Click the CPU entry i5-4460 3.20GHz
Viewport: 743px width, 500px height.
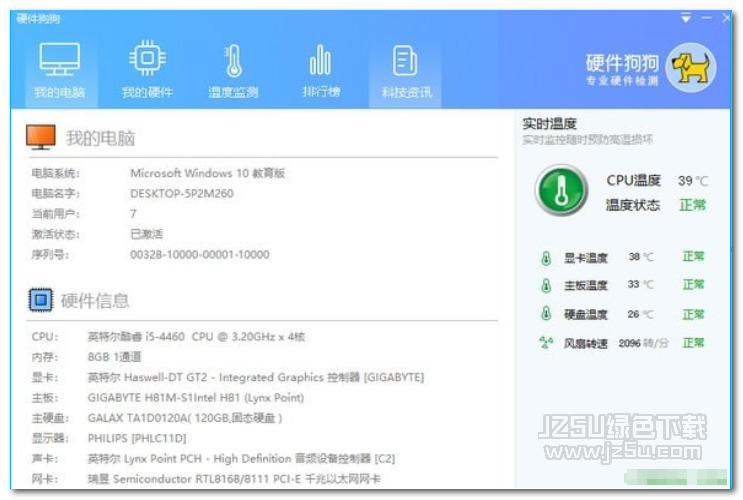196,337
